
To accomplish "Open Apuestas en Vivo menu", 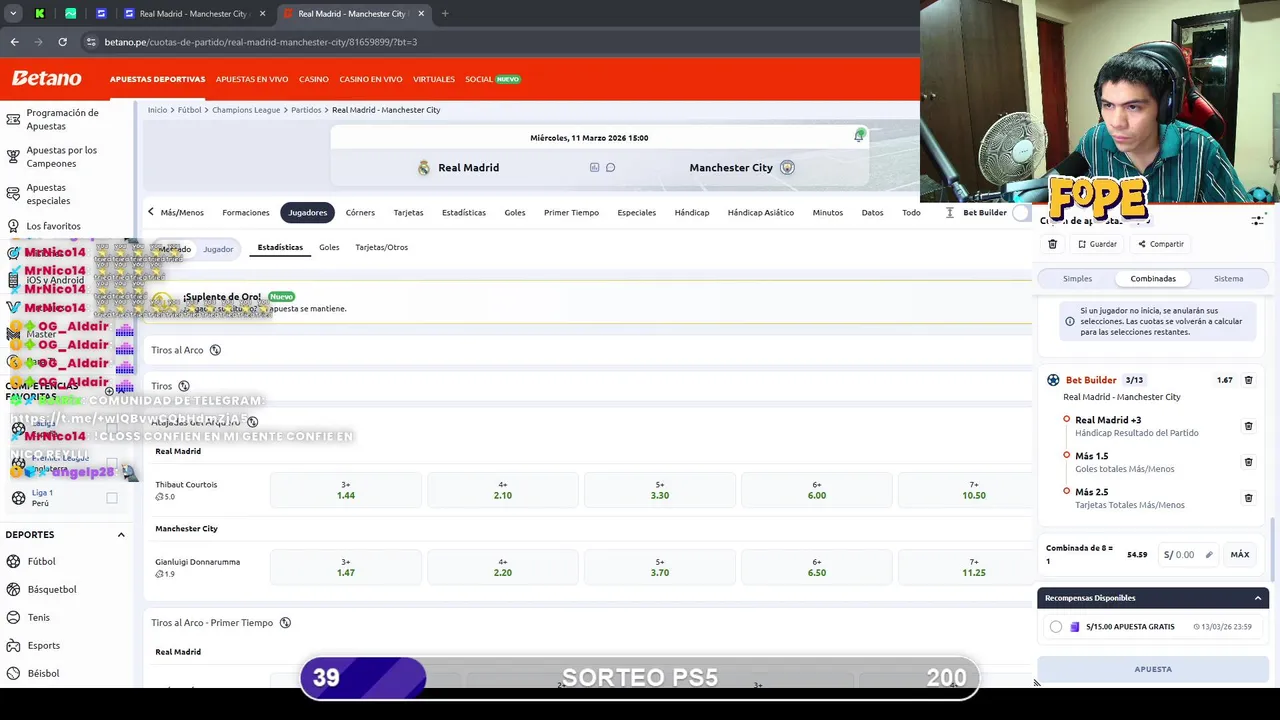I will (252, 79).
